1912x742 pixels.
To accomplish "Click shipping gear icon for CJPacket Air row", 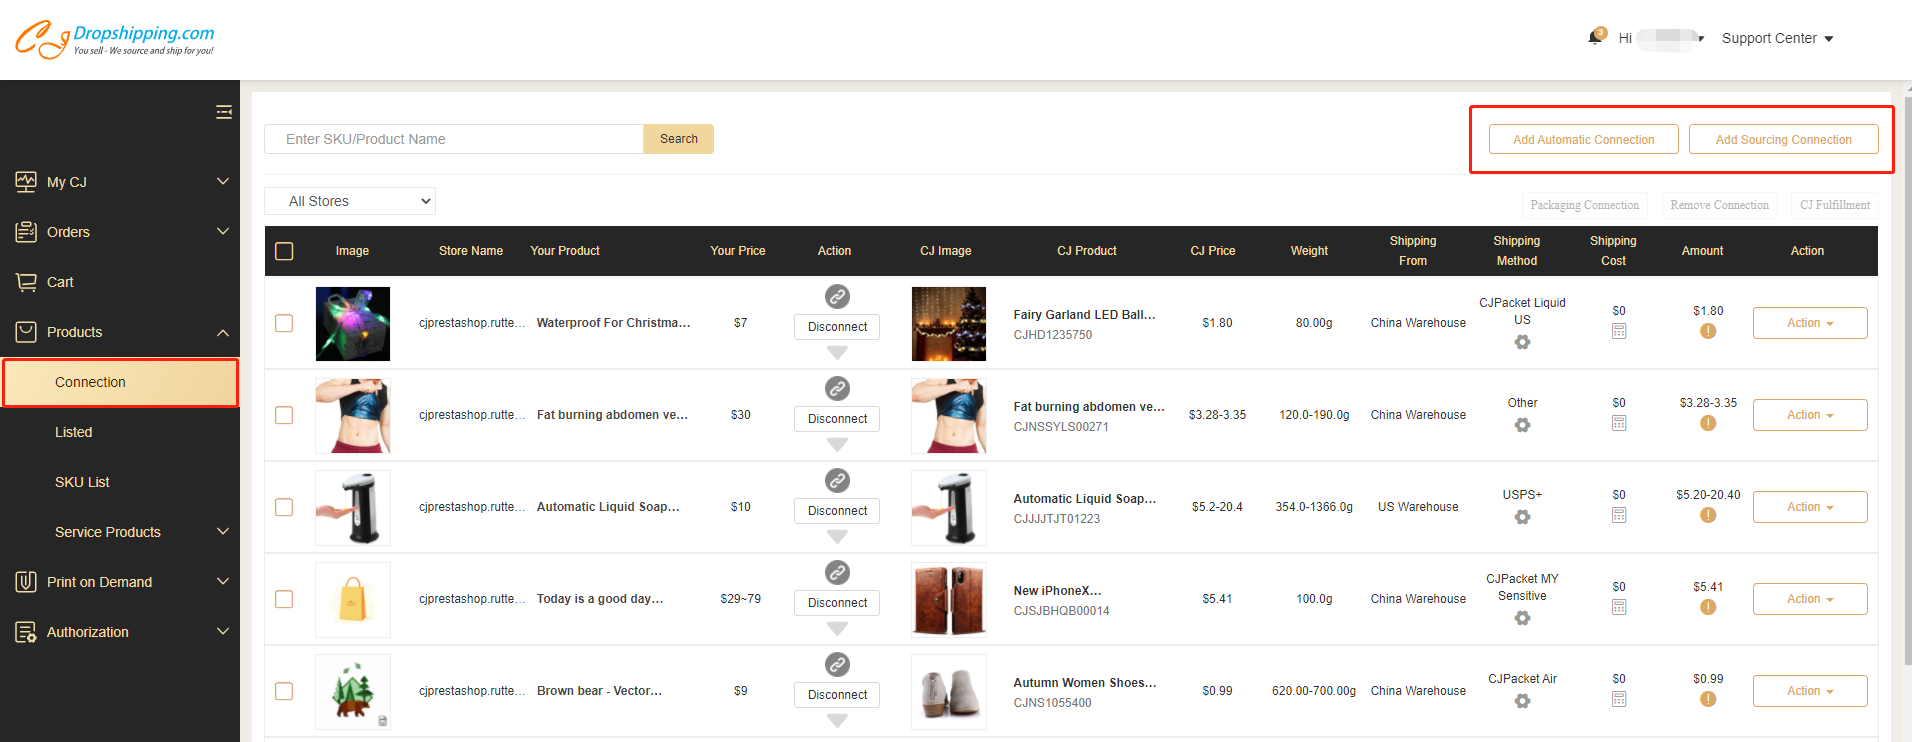I will point(1522,701).
